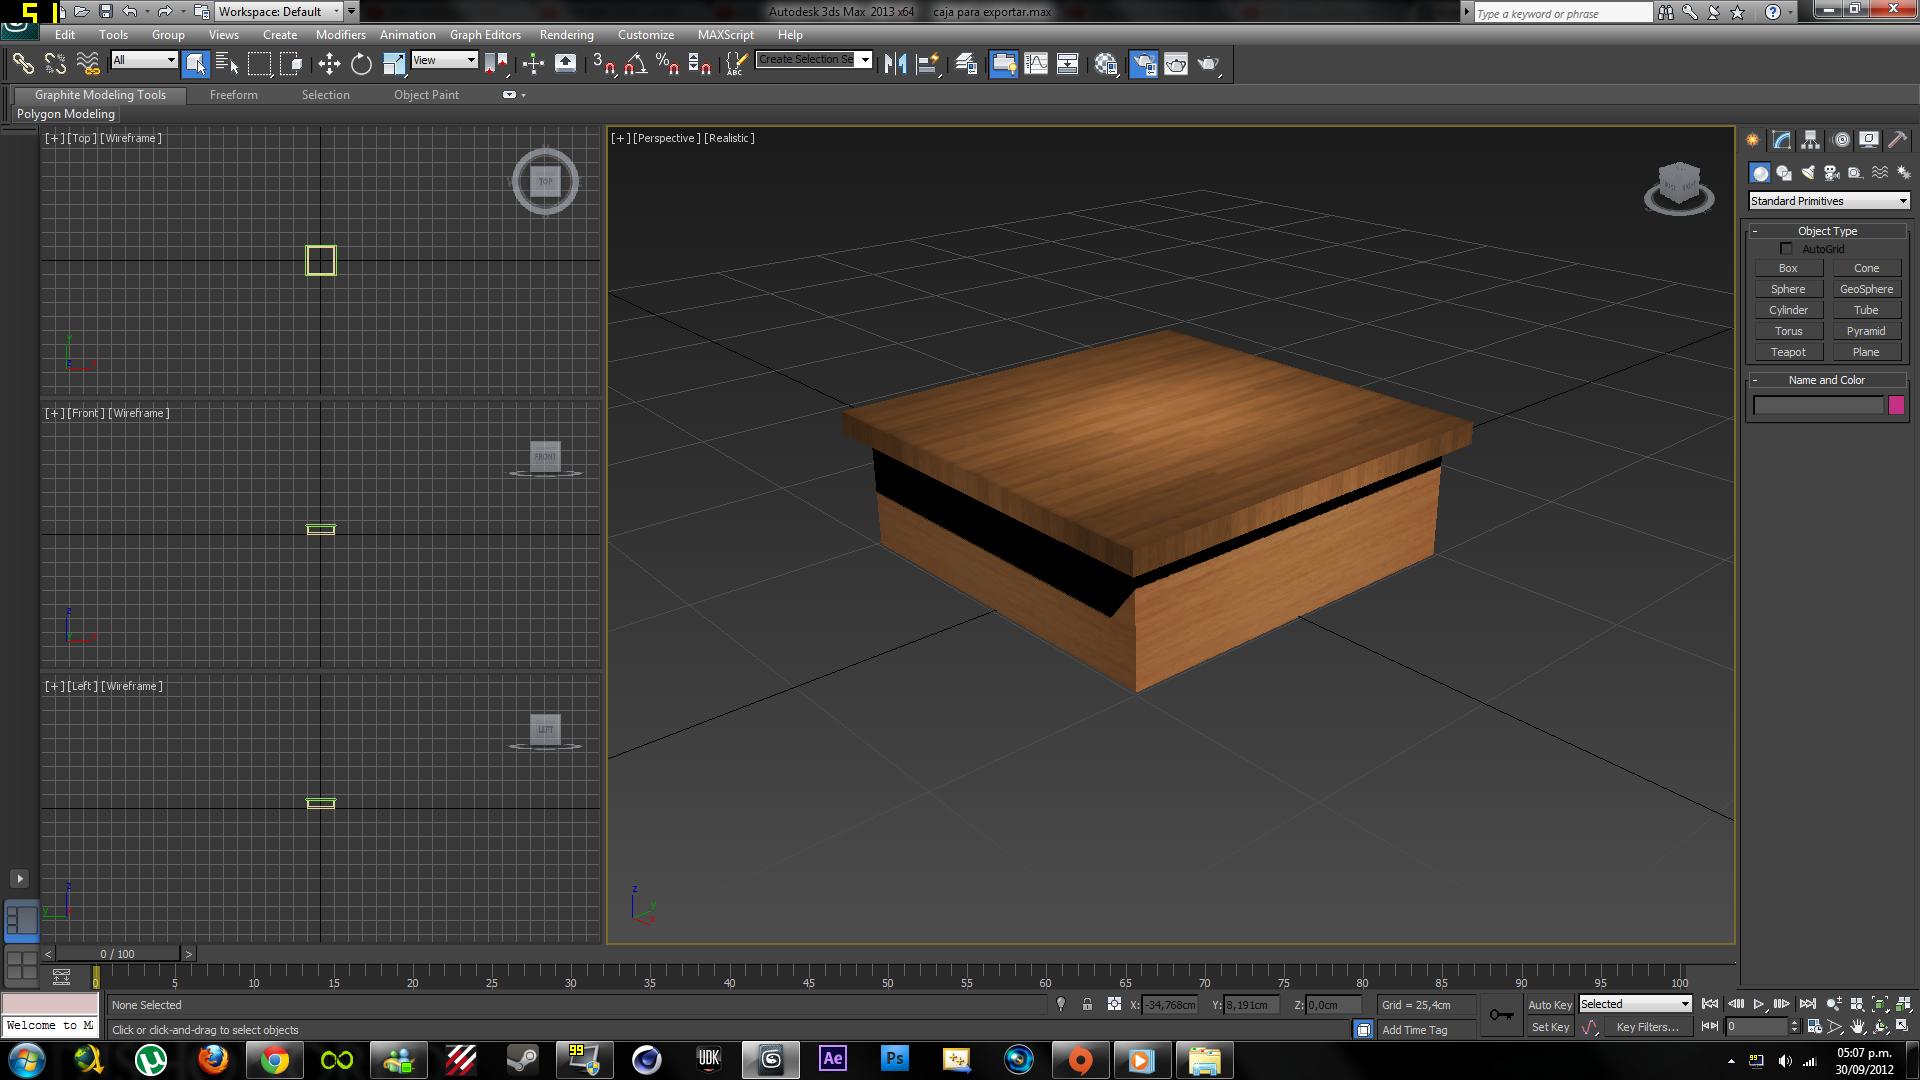The height and width of the screenshot is (1080, 1920).
Task: Click the Selection Lock toggle padlock
Action: 1087,1004
